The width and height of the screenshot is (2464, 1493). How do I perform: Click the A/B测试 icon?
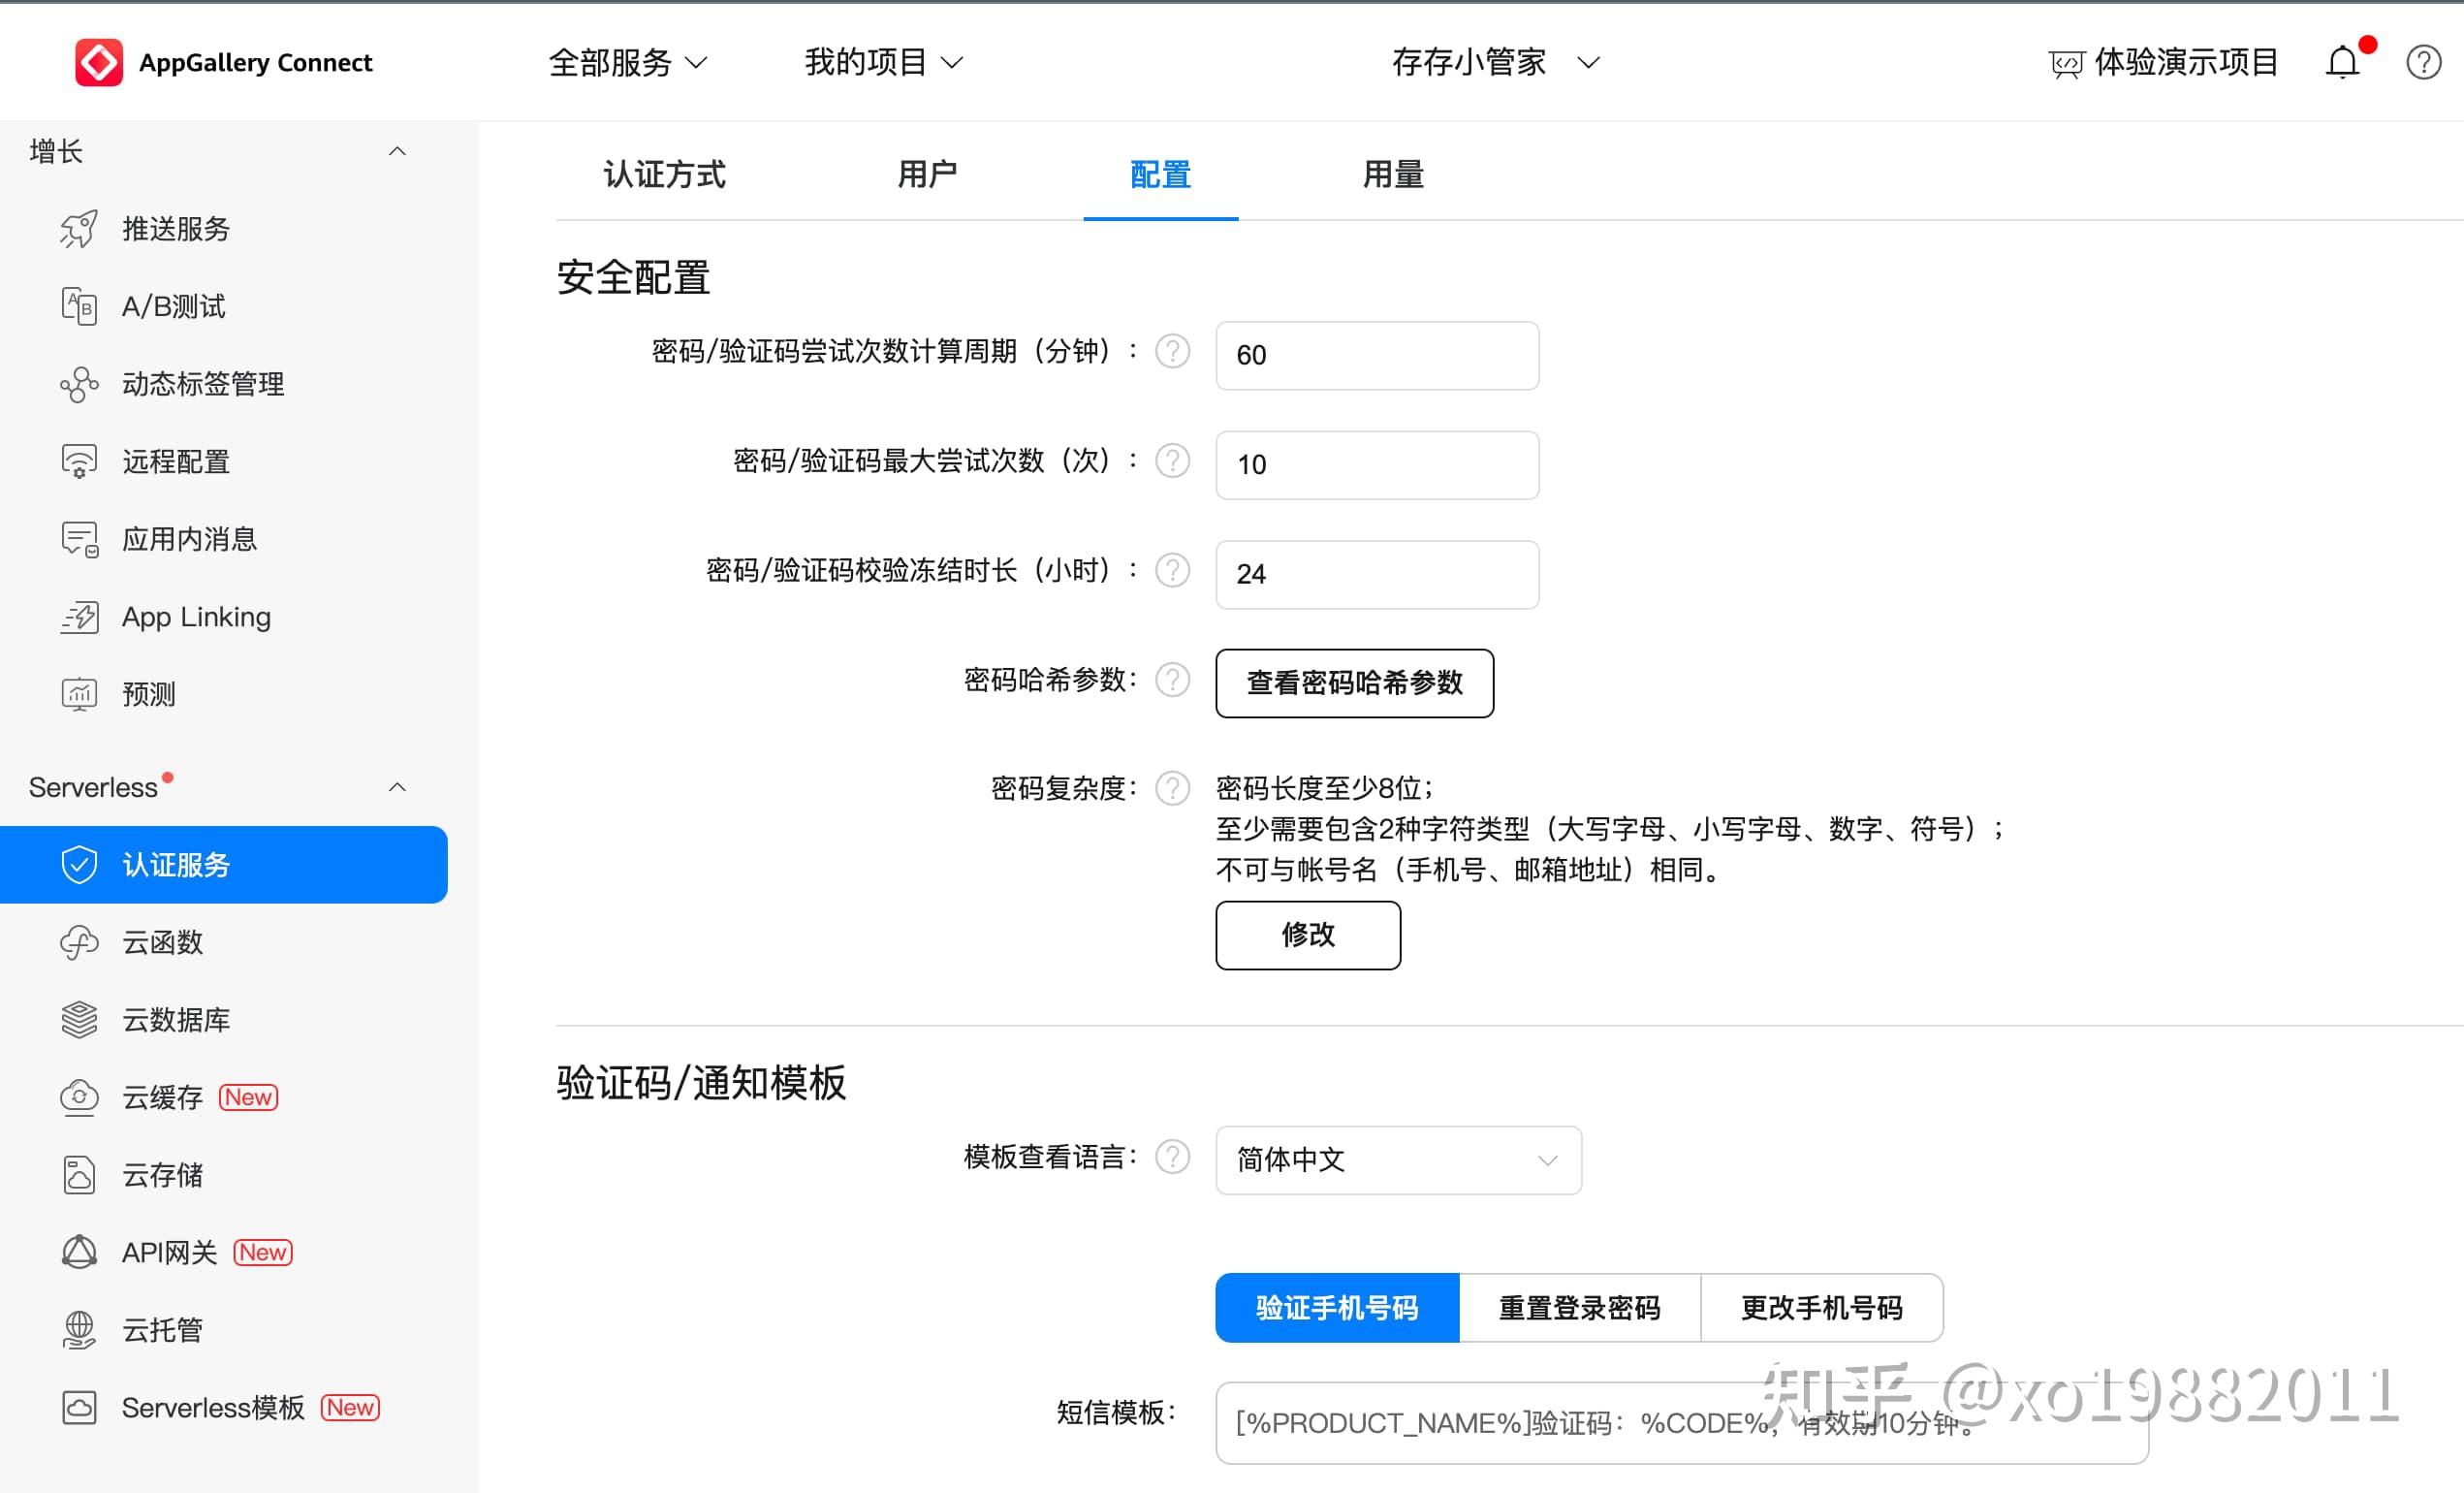click(79, 306)
